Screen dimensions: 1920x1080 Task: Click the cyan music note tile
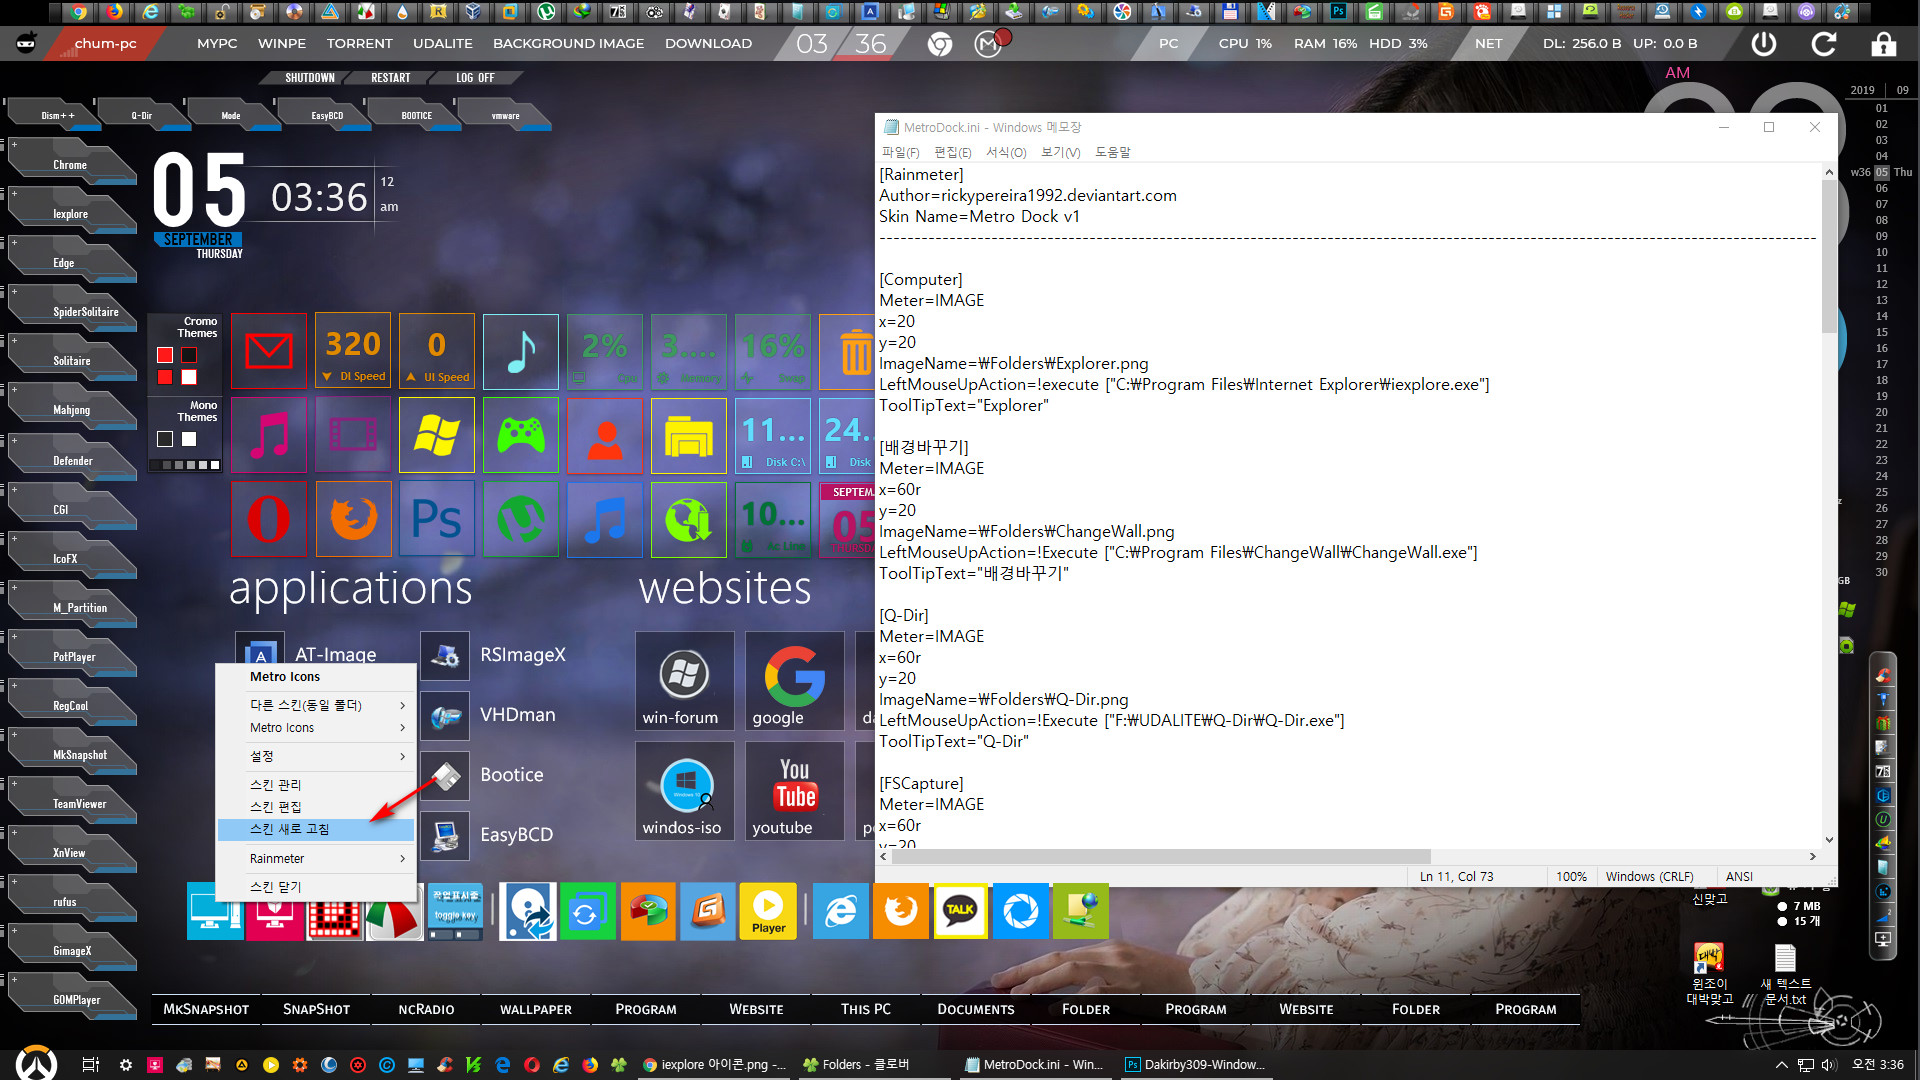pyautogui.click(x=521, y=351)
